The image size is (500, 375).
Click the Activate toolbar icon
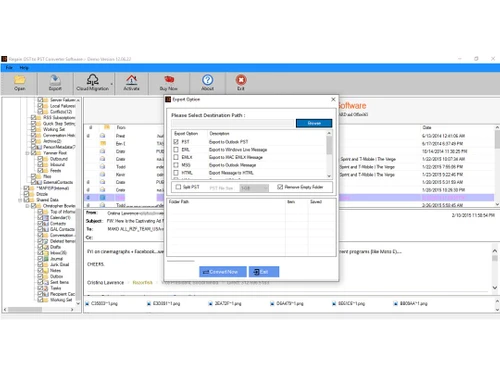click(x=131, y=80)
